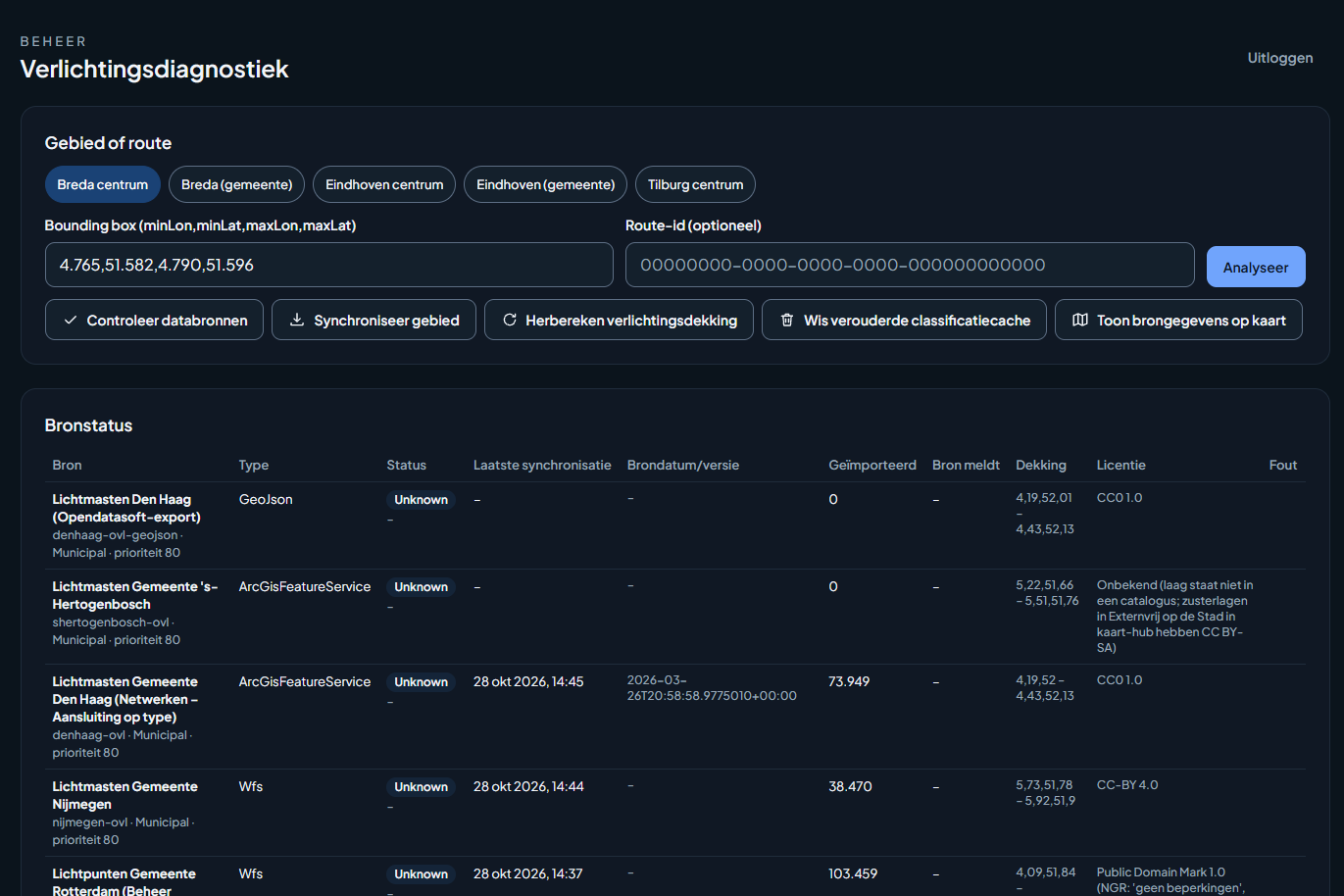
Task: Click the checkmark icon in Controleer databronnen
Action: coord(71,321)
